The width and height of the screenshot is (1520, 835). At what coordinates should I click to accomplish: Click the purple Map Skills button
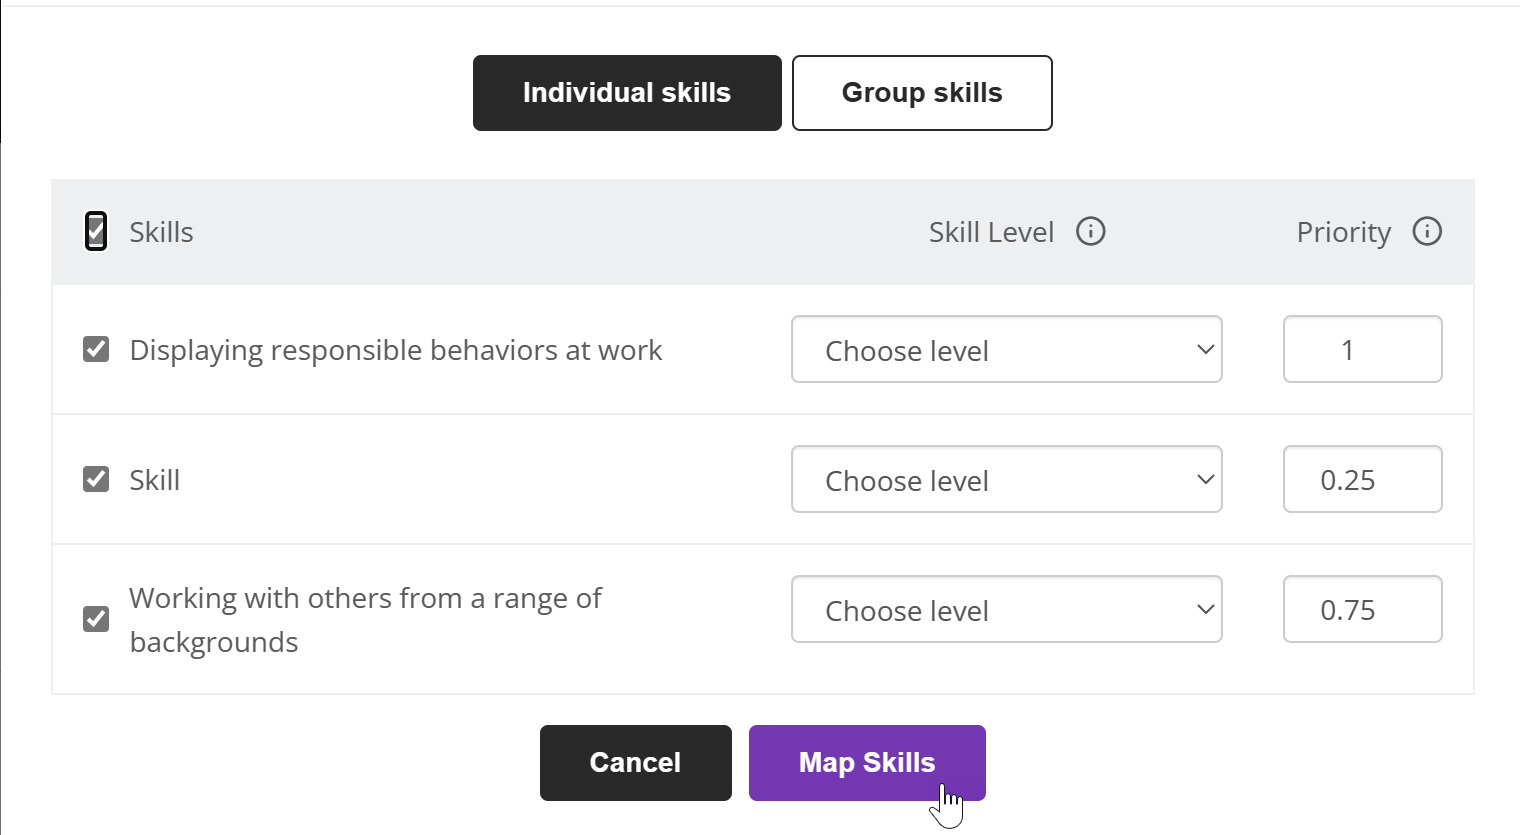click(867, 763)
